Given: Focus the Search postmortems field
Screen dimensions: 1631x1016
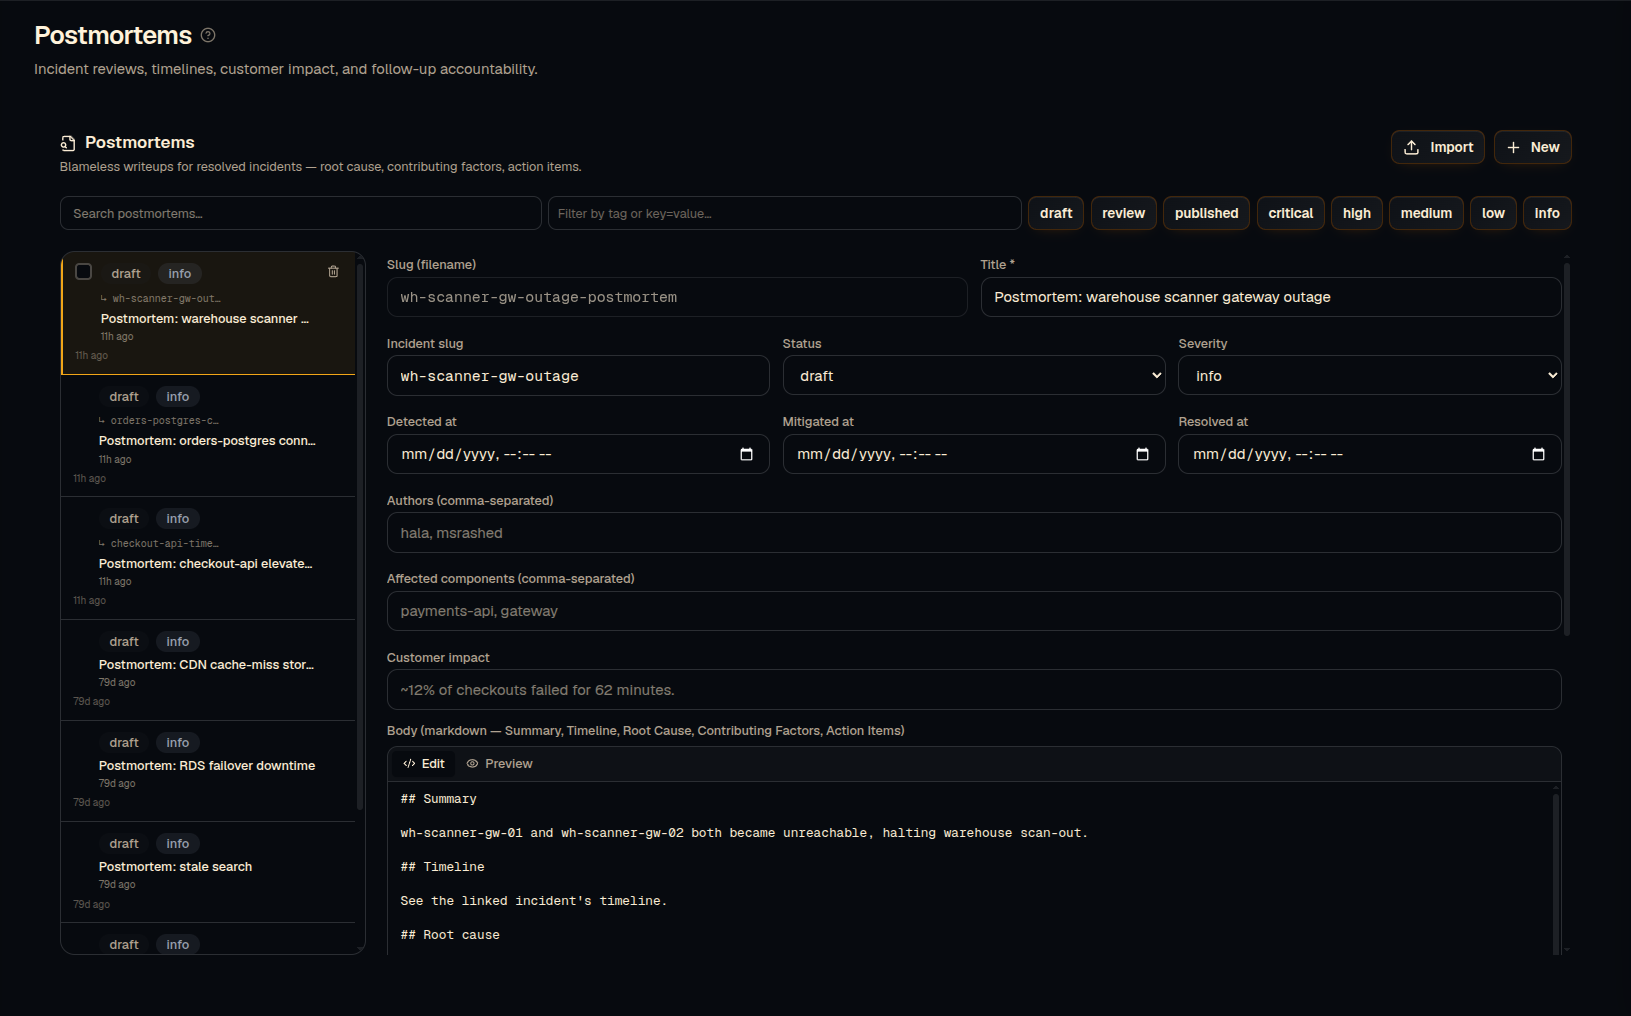Looking at the screenshot, I should (301, 213).
